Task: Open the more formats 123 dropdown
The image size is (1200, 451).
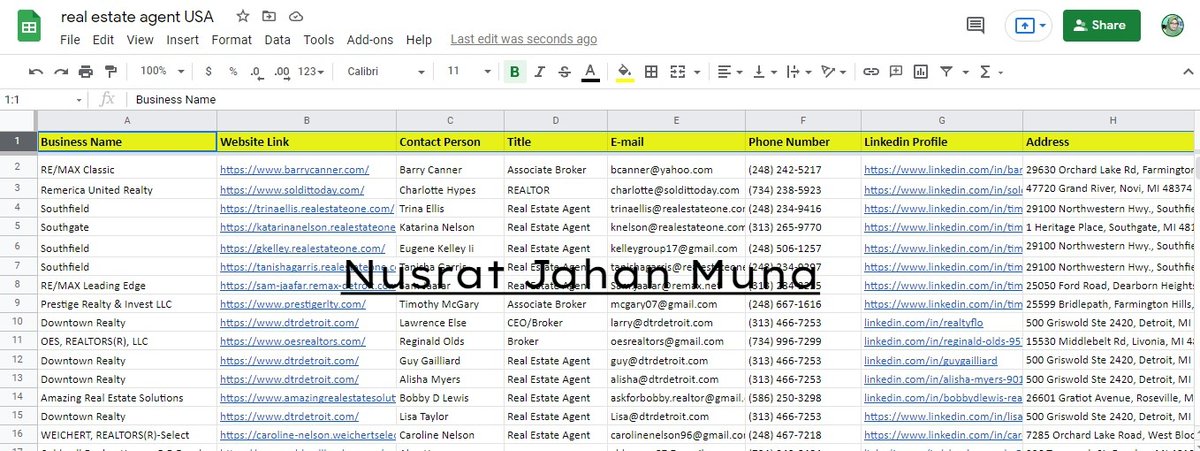Action: (x=313, y=72)
